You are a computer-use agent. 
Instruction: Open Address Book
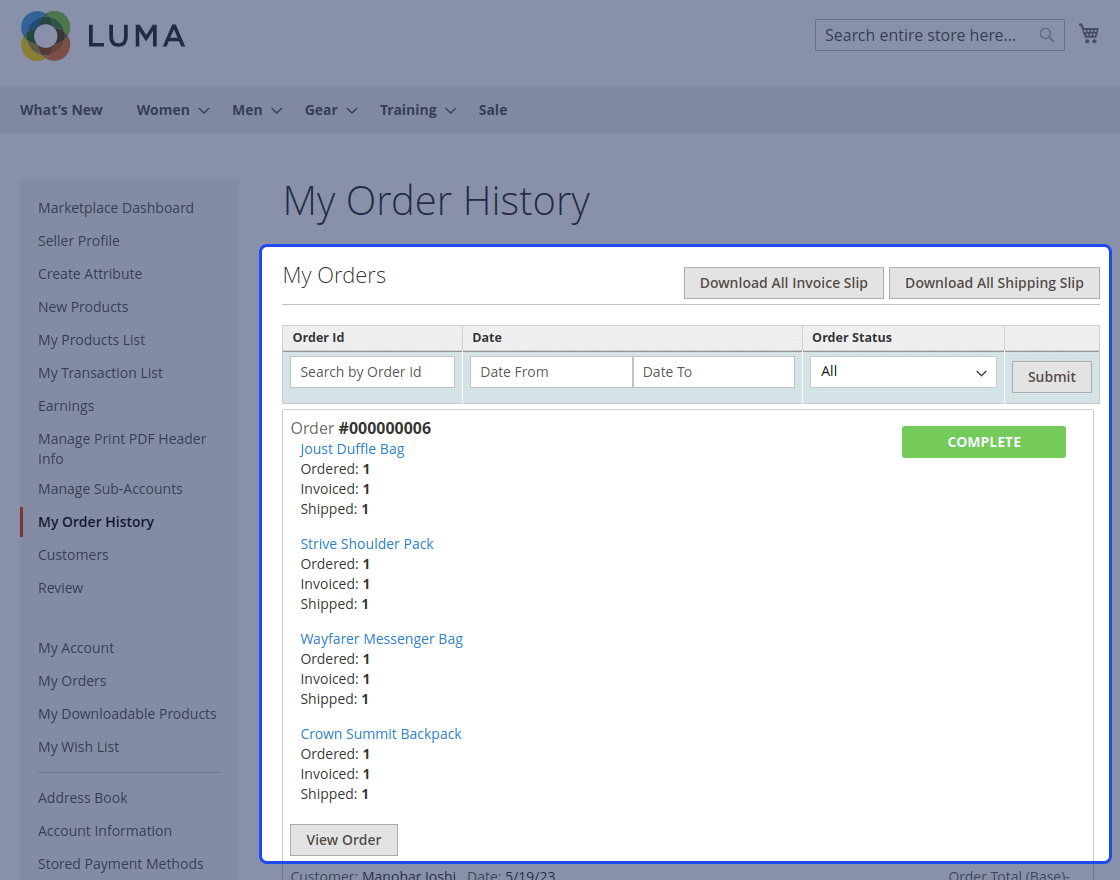[83, 798]
